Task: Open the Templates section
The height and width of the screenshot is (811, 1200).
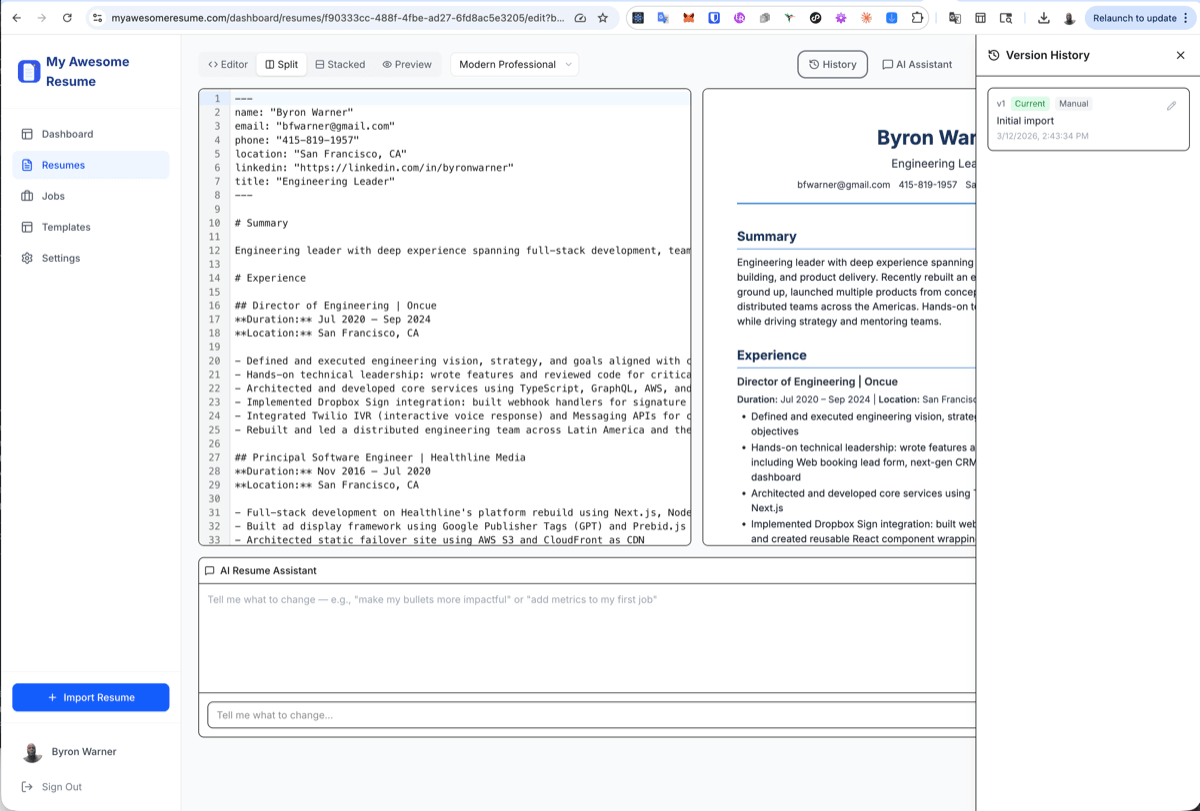Action: (68, 226)
